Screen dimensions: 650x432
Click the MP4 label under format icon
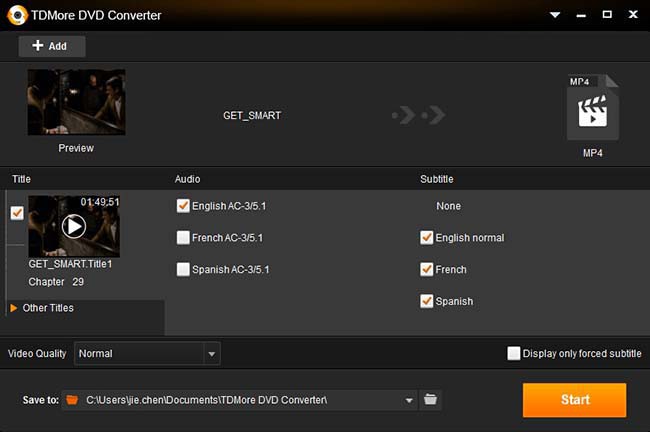(x=593, y=153)
